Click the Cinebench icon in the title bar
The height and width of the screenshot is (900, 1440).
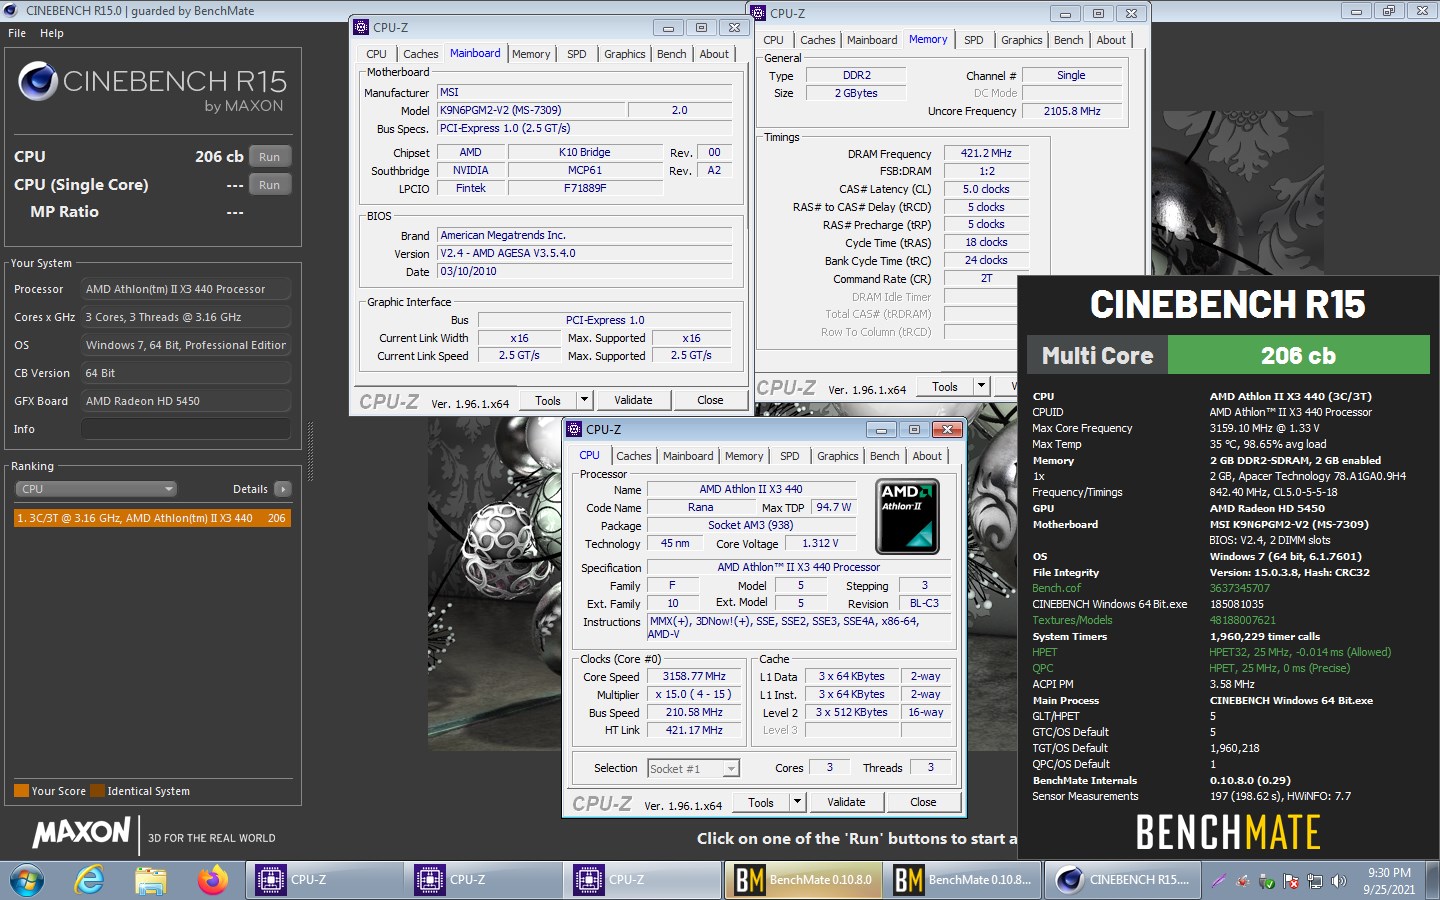click(12, 10)
